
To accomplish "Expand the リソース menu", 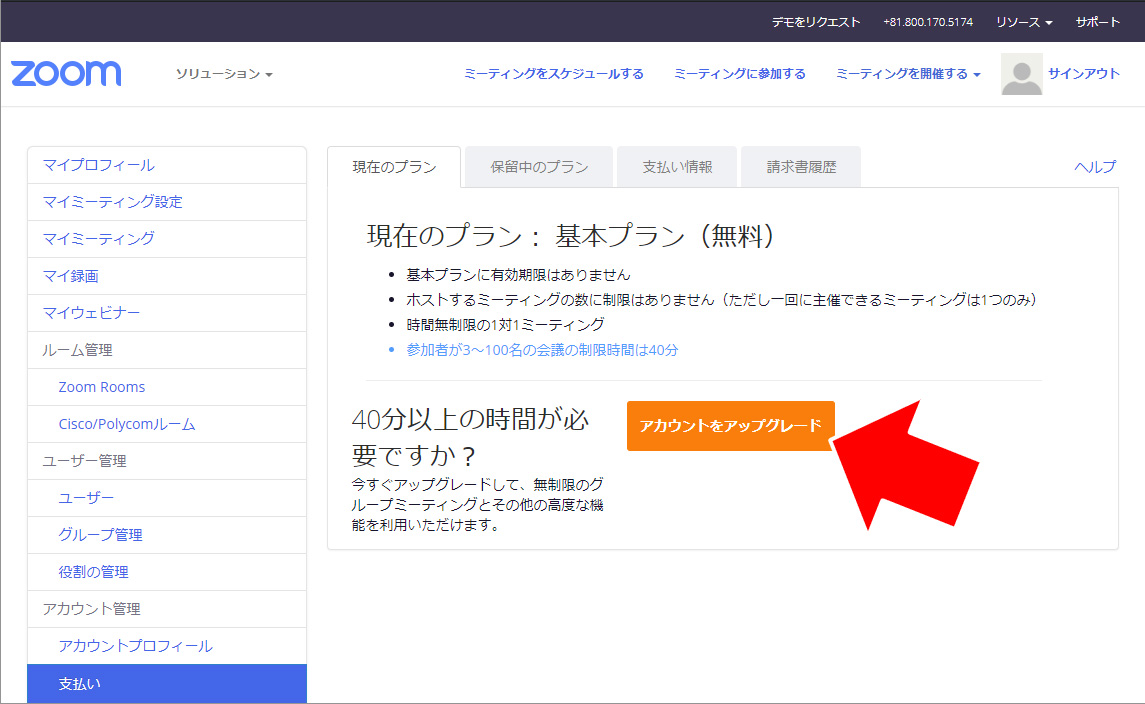I will 1023,22.
